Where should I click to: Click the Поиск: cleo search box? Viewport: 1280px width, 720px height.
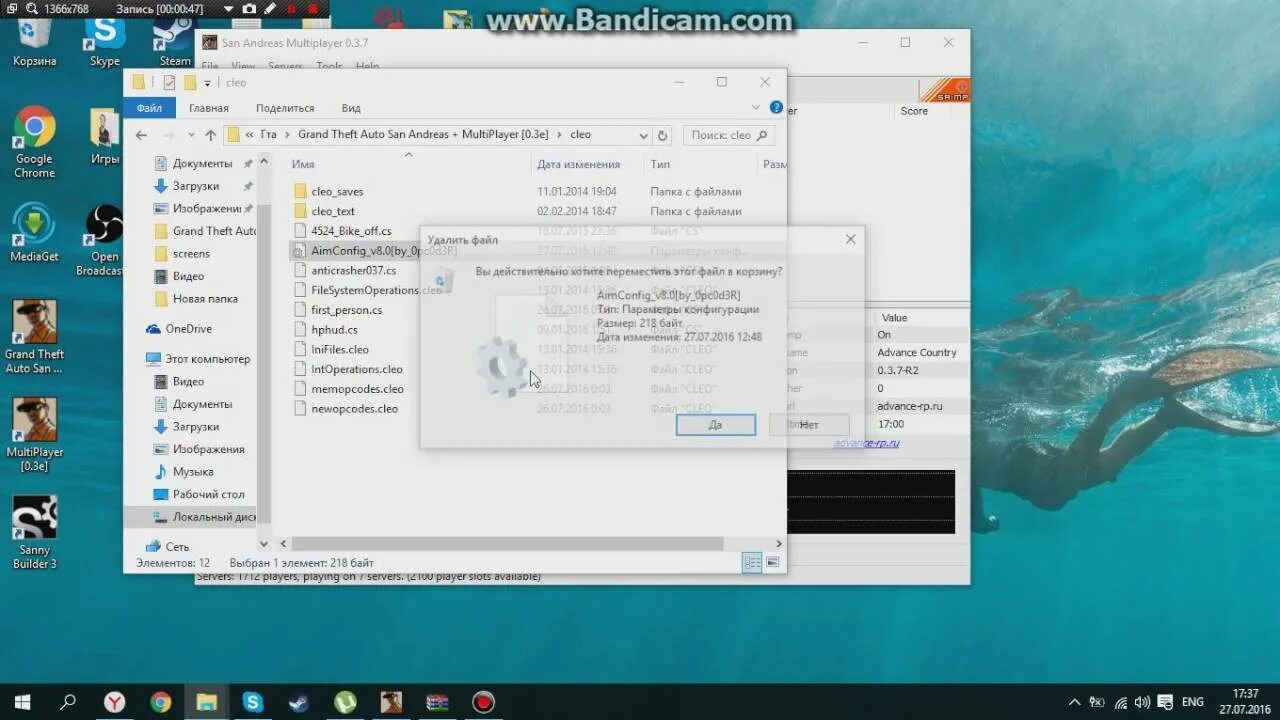729,135
